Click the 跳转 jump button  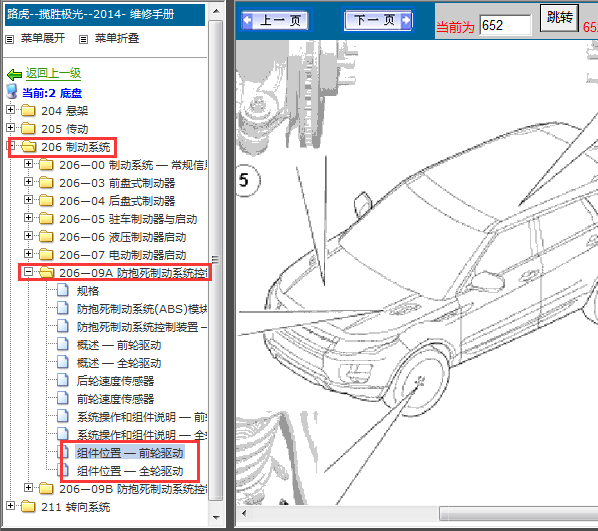click(559, 18)
